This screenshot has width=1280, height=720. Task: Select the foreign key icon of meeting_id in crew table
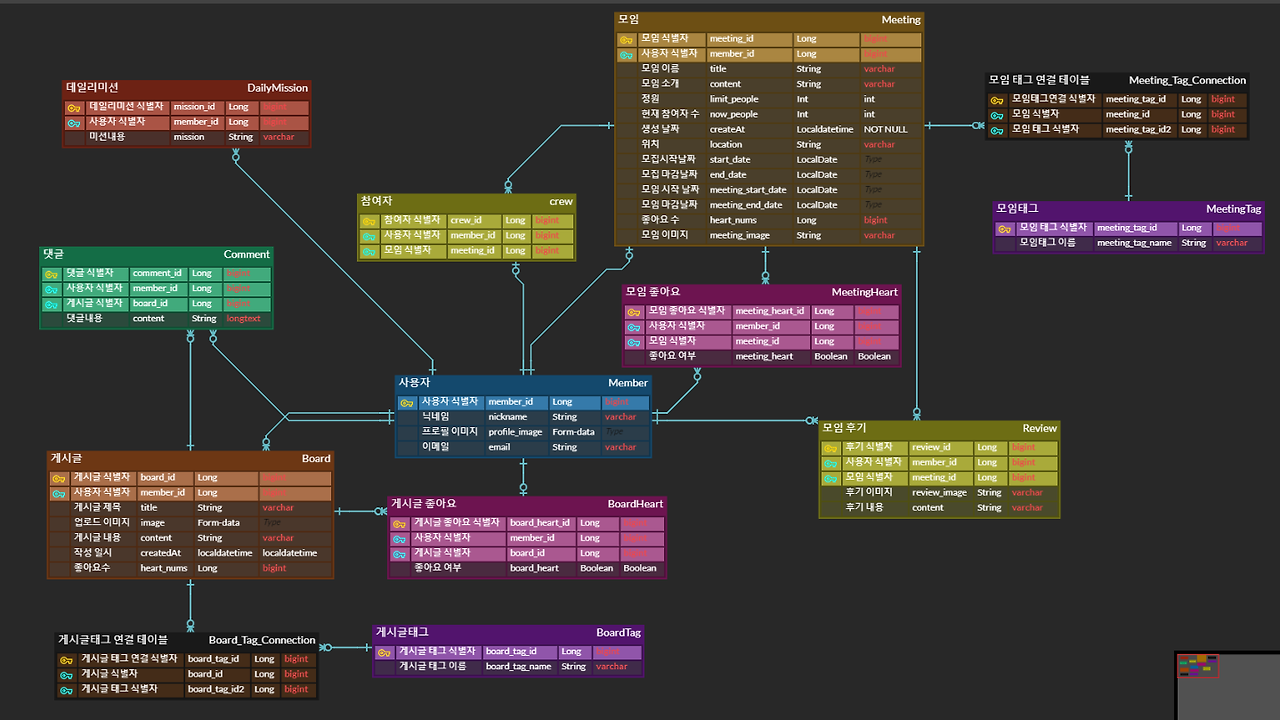click(x=369, y=251)
